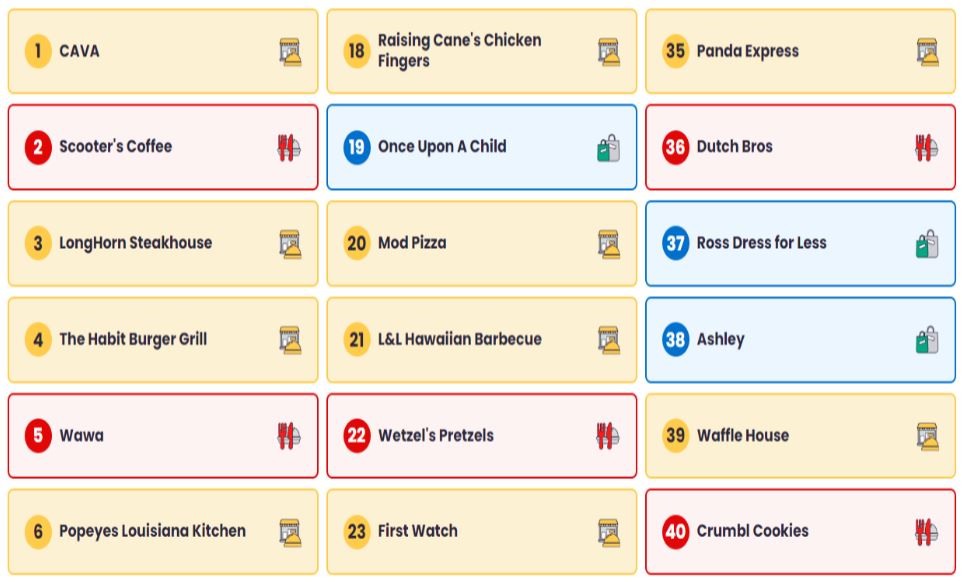Image resolution: width=962 pixels, height=582 pixels.
Task: Click the storefront icon beside Mod Pizza
Action: tap(609, 244)
